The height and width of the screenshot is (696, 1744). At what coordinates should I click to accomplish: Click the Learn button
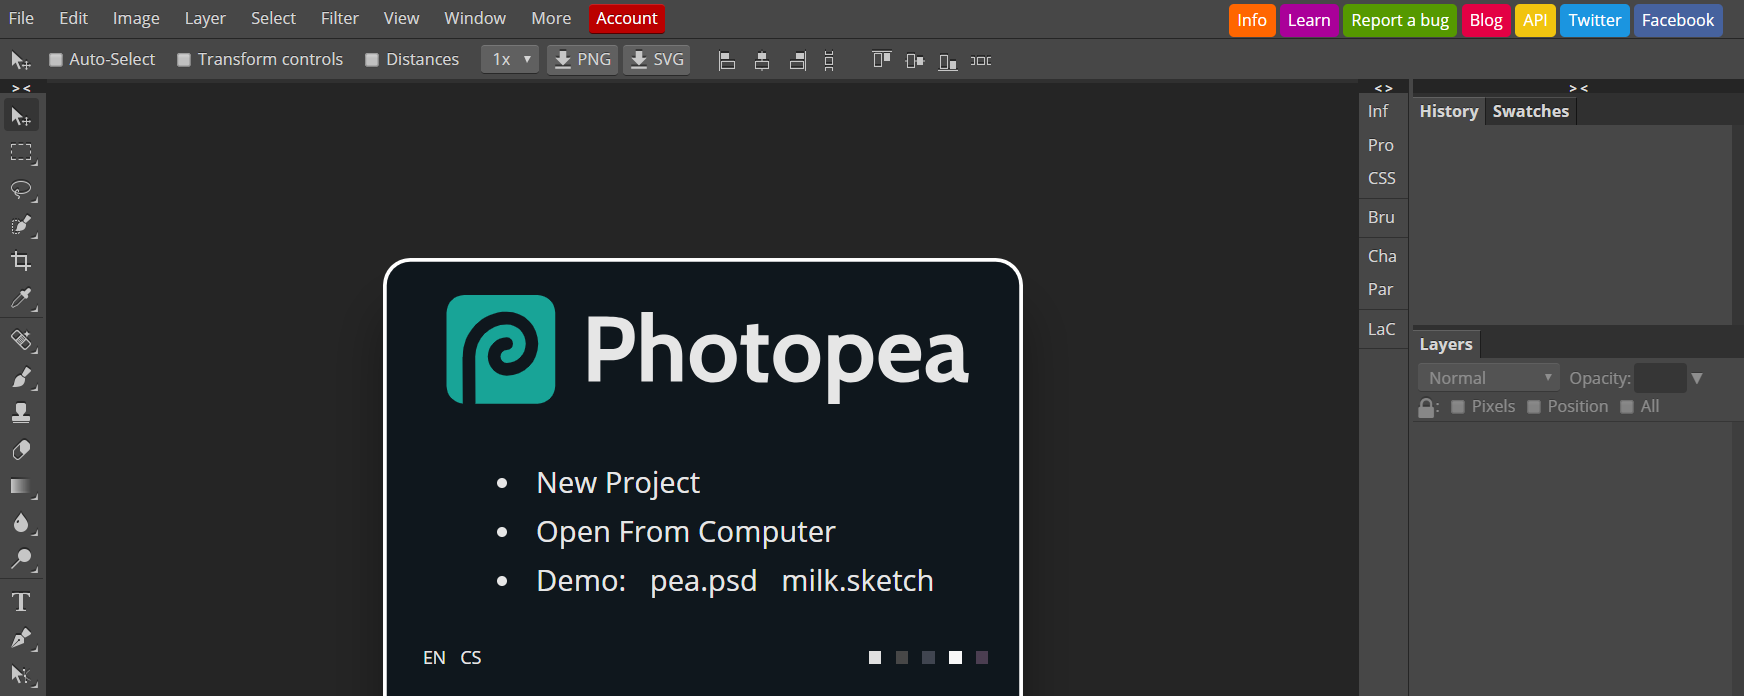pos(1309,20)
